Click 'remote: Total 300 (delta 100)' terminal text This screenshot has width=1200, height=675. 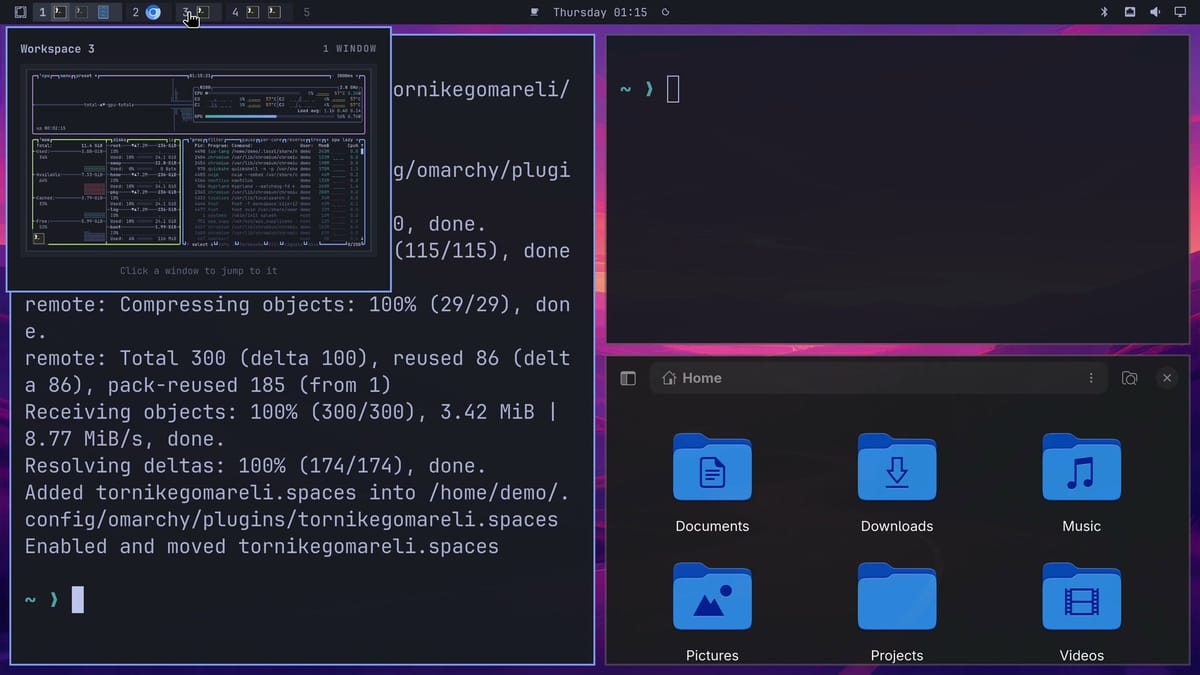click(201, 357)
